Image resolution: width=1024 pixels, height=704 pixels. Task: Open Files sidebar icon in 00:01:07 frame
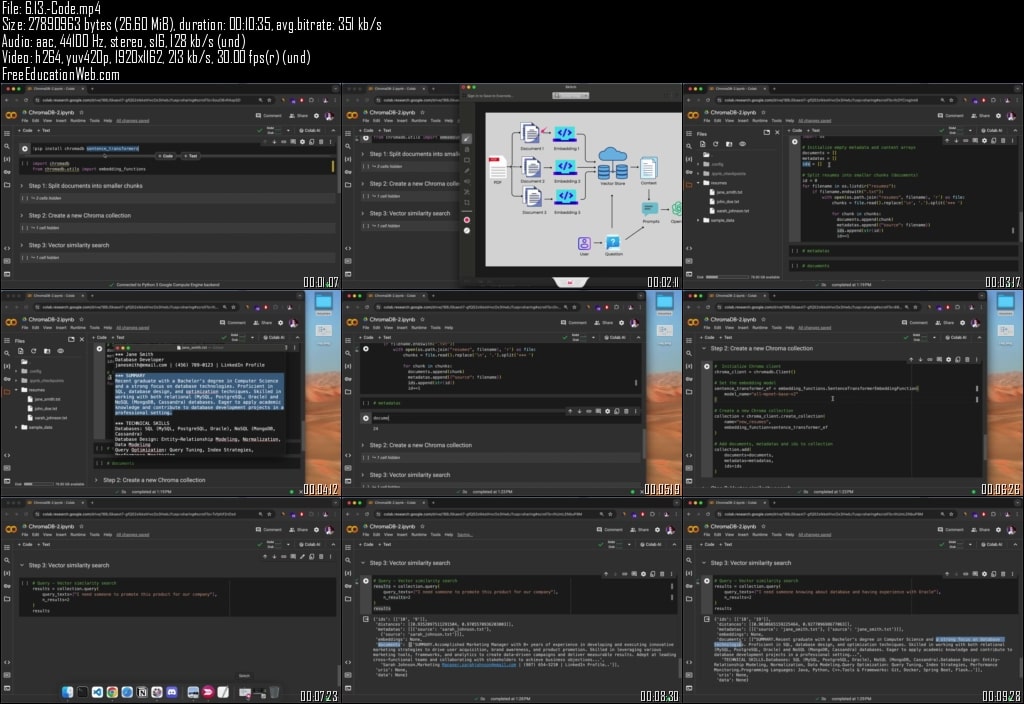pyautogui.click(x=7, y=185)
